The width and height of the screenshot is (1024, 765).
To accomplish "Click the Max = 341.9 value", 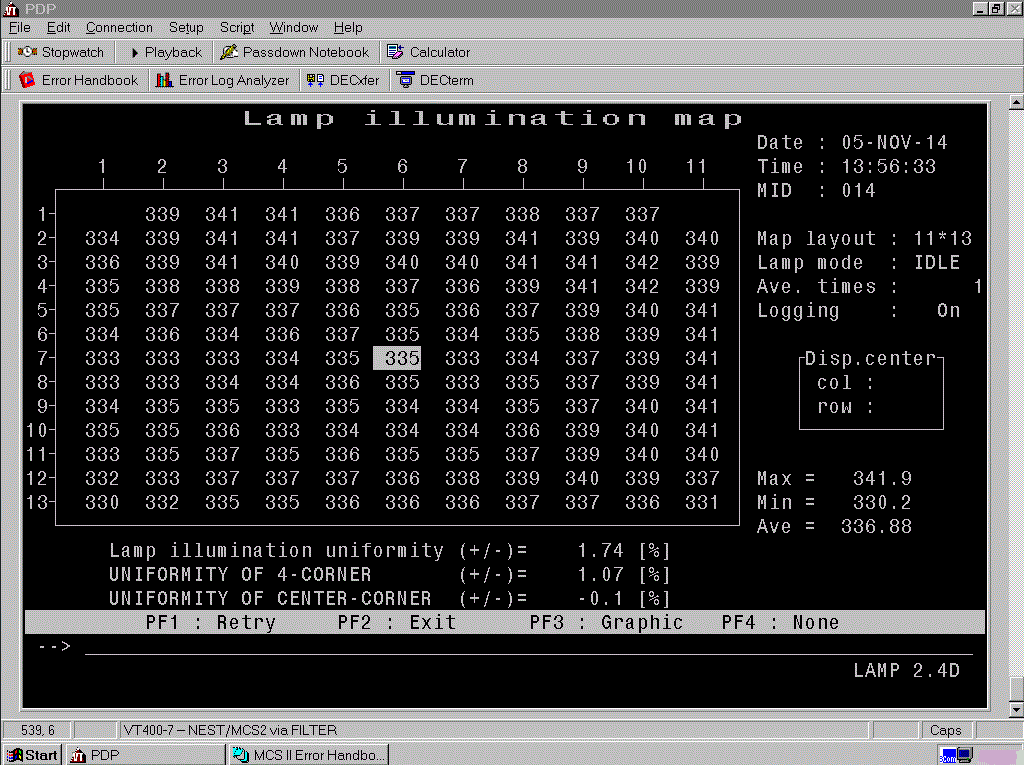I will tap(882, 478).
